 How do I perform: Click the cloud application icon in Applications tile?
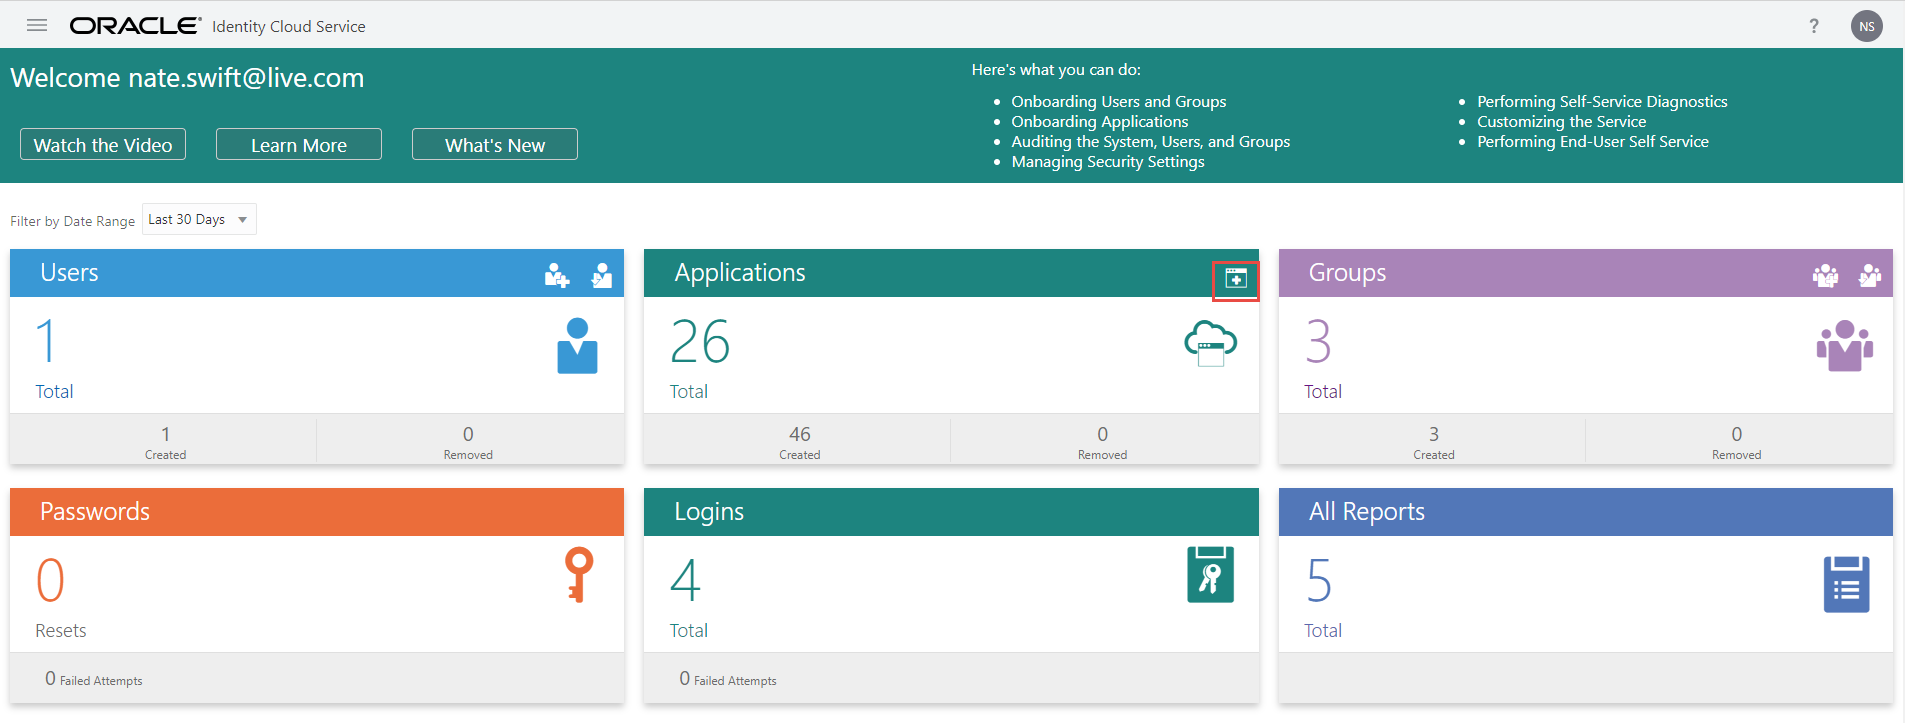click(1211, 343)
